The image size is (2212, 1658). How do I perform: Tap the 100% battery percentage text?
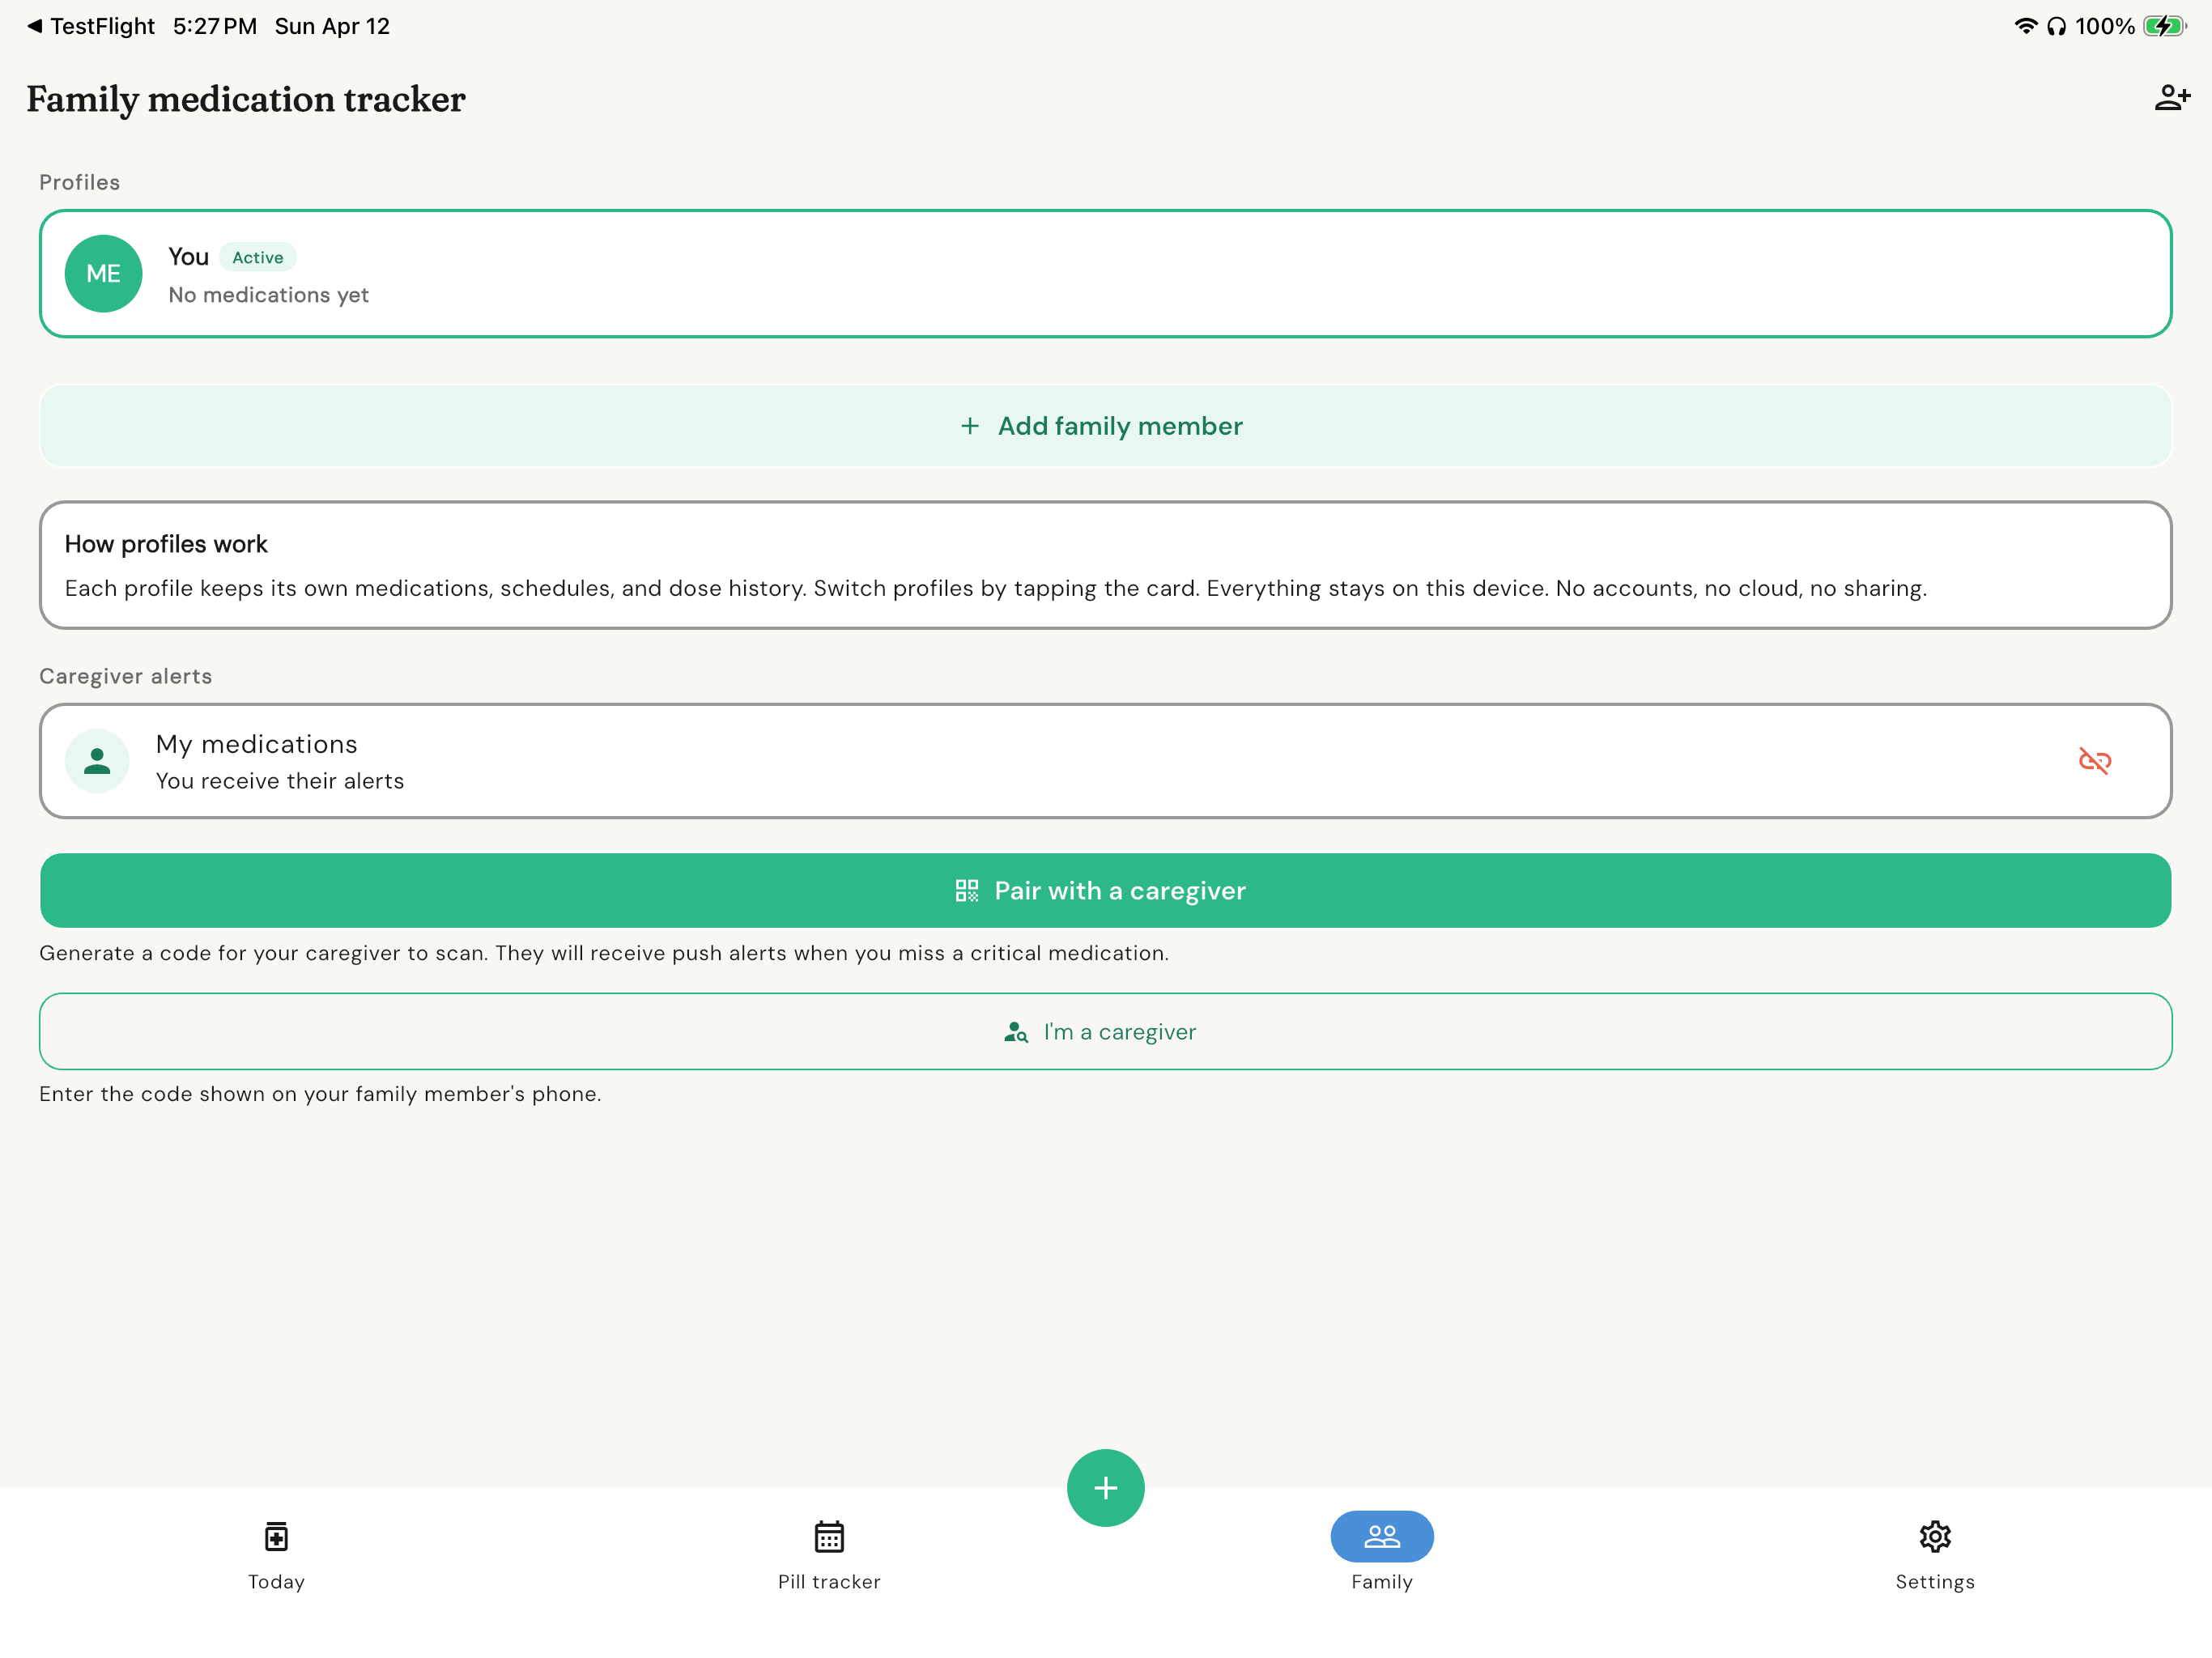2105,26
